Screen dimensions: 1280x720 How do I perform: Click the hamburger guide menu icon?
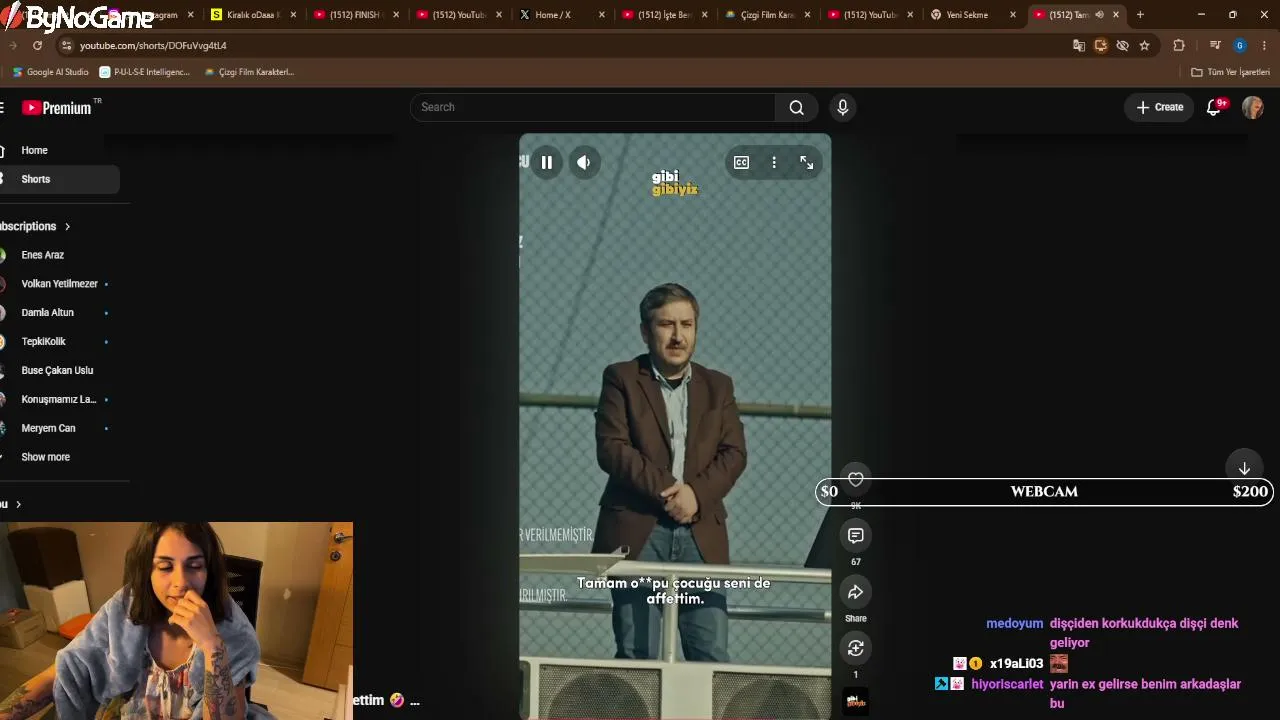(2, 107)
